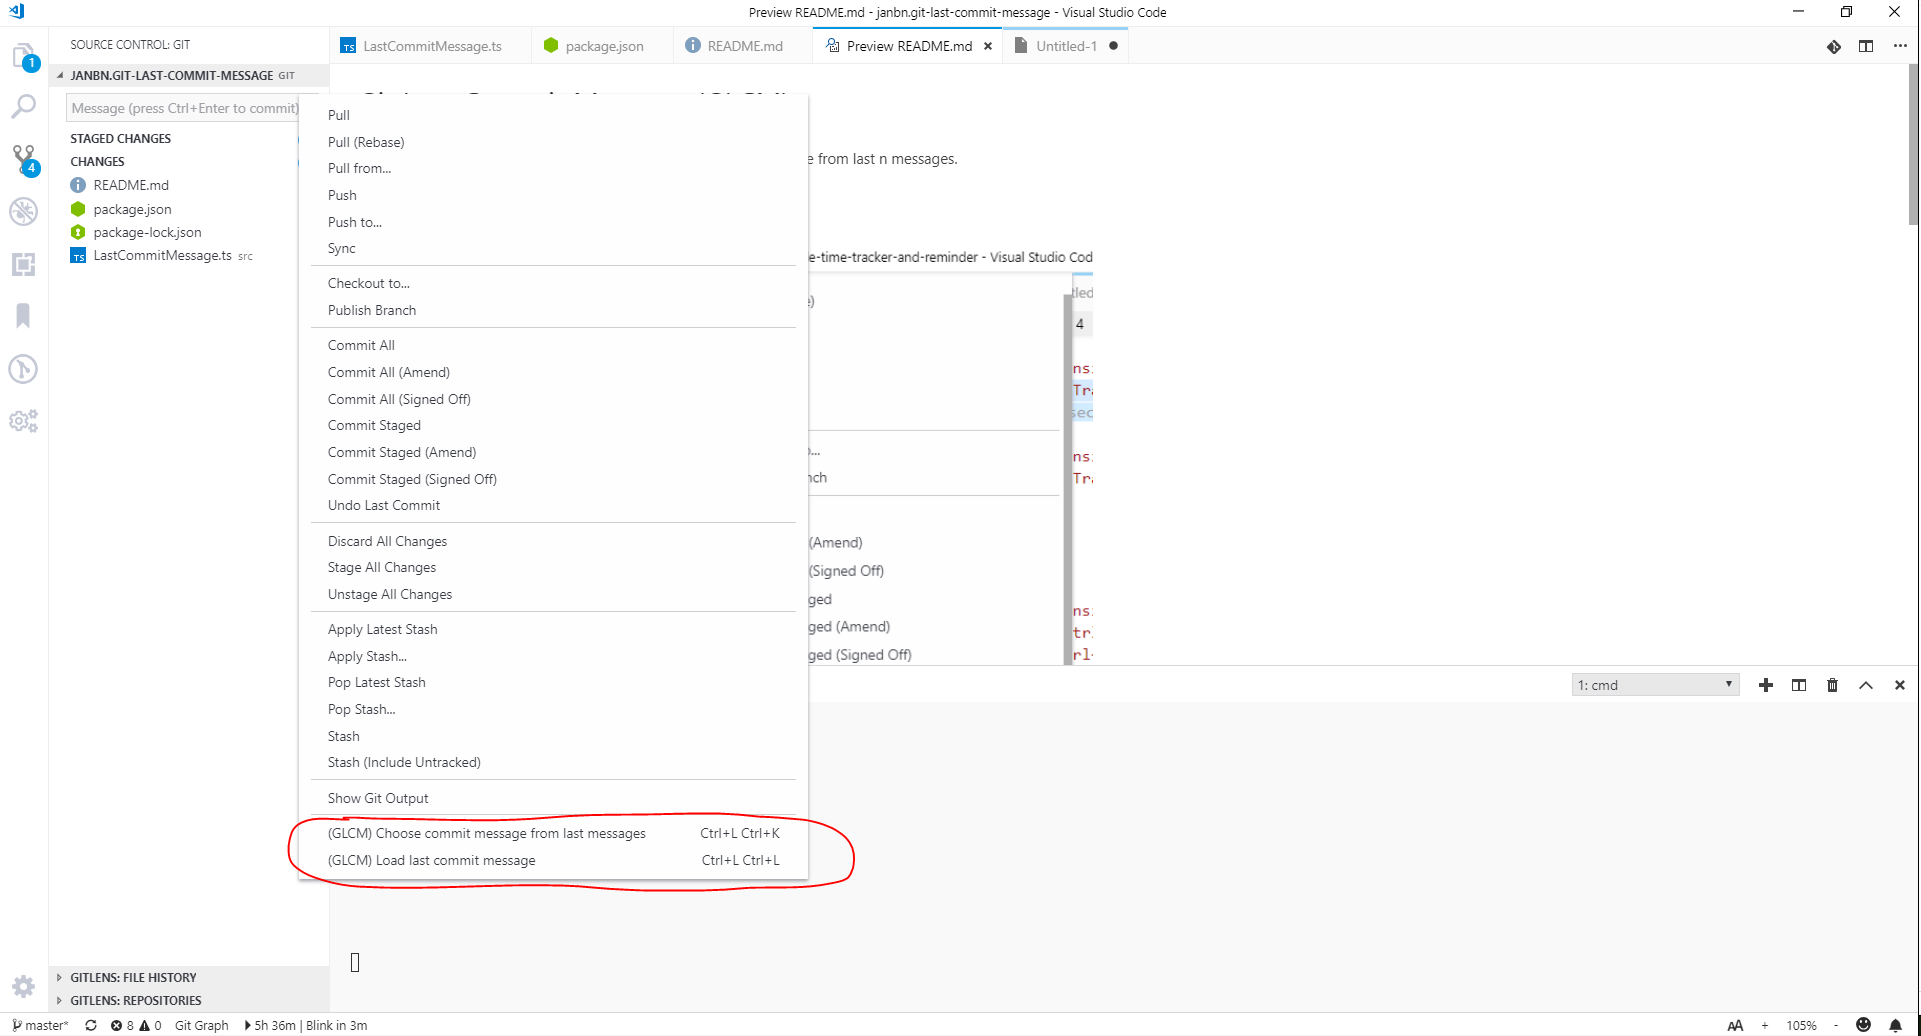This screenshot has width=1921, height=1036.
Task: Click the master branch indicator in status bar
Action: pos(40,1025)
